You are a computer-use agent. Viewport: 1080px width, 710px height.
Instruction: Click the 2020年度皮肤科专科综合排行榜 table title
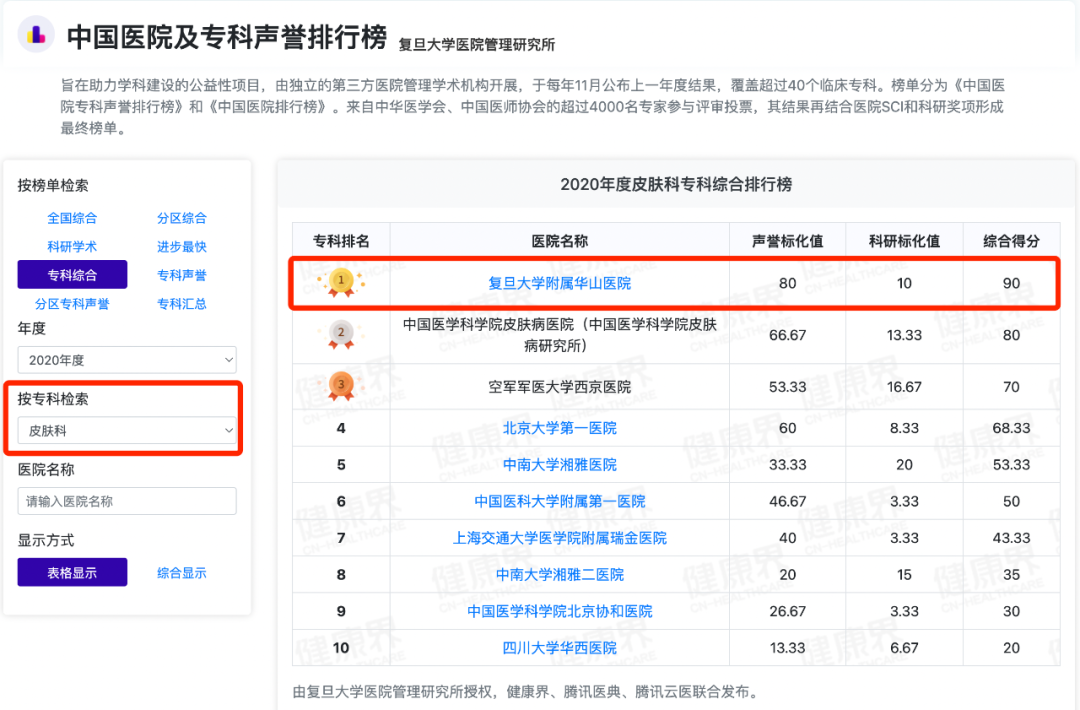coord(676,184)
